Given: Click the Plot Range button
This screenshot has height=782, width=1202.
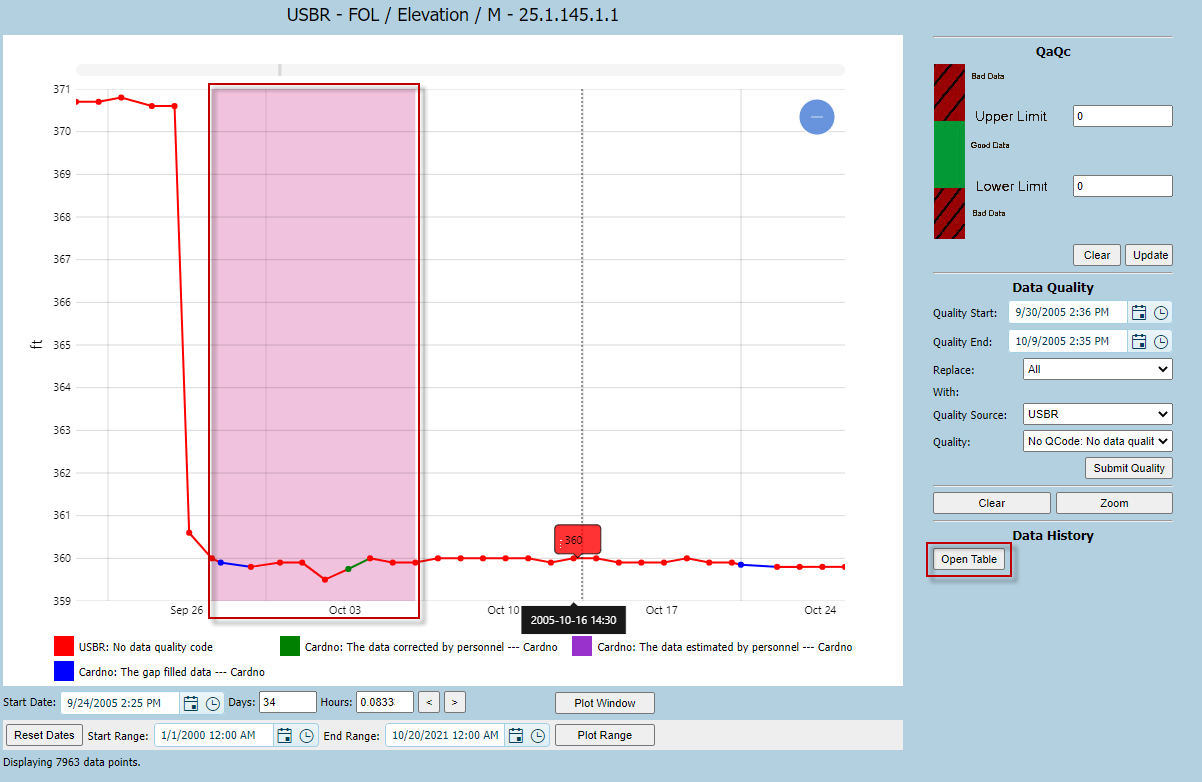Looking at the screenshot, I should tap(605, 735).
